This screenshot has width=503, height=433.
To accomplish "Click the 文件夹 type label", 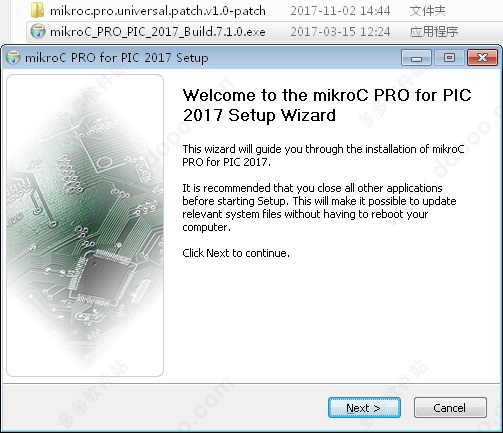I will pos(427,11).
